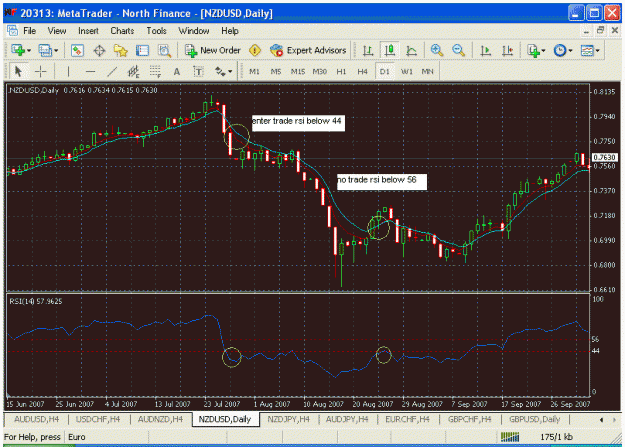
Task: Select the Crosshair tool
Action: pos(40,72)
